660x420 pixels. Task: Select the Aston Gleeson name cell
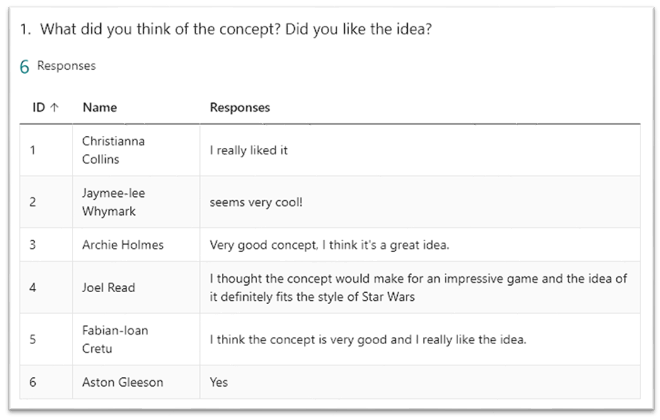click(122, 382)
